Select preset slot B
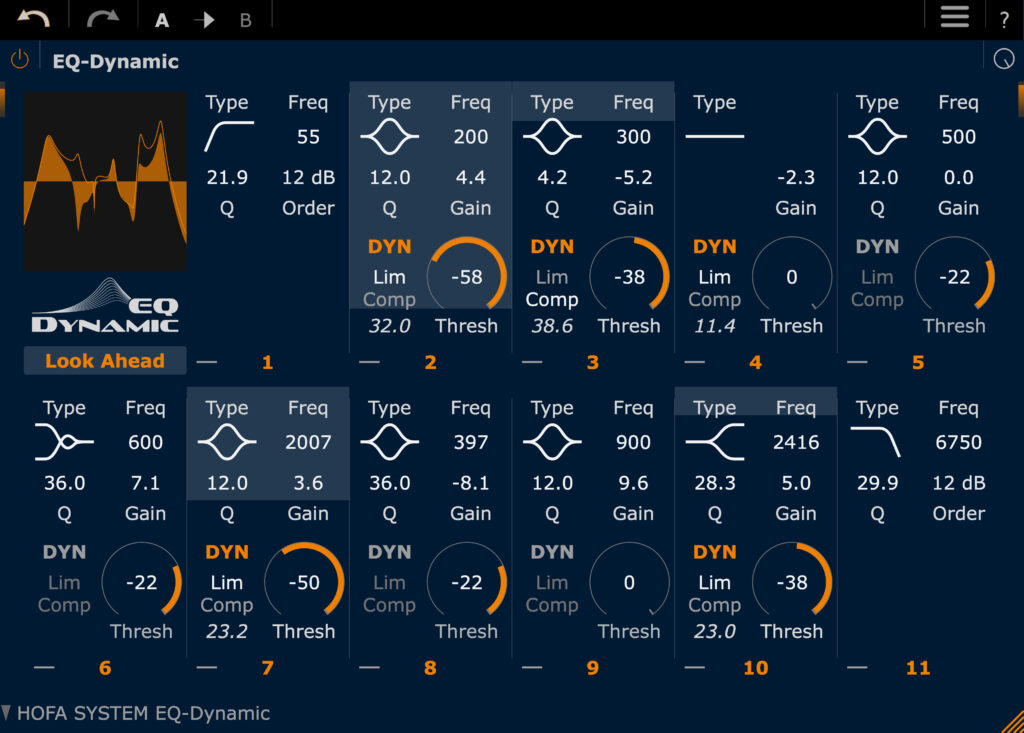1024x733 pixels. click(x=245, y=20)
